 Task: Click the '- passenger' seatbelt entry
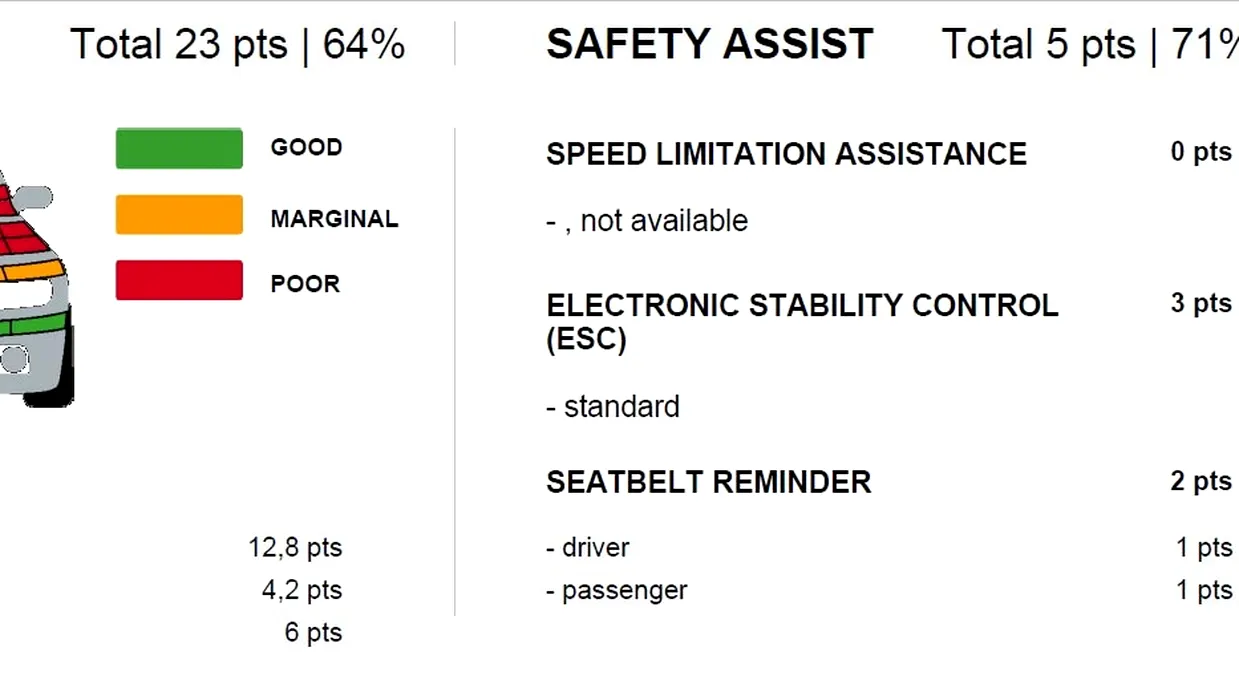pyautogui.click(x=617, y=590)
